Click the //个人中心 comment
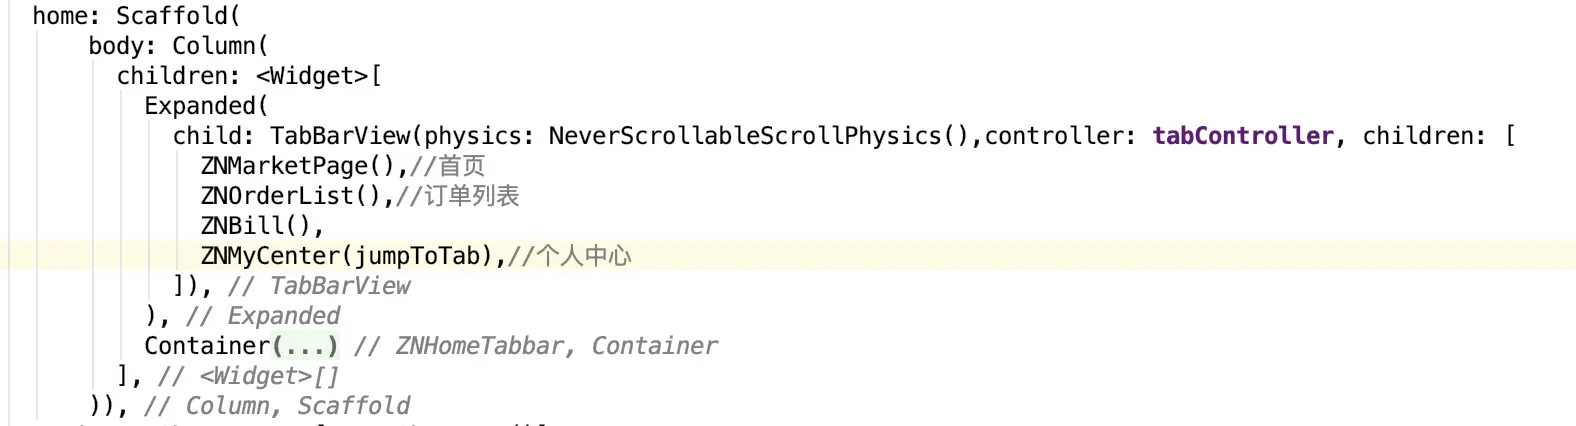Viewport: 1576px width, 426px height. 570,256
